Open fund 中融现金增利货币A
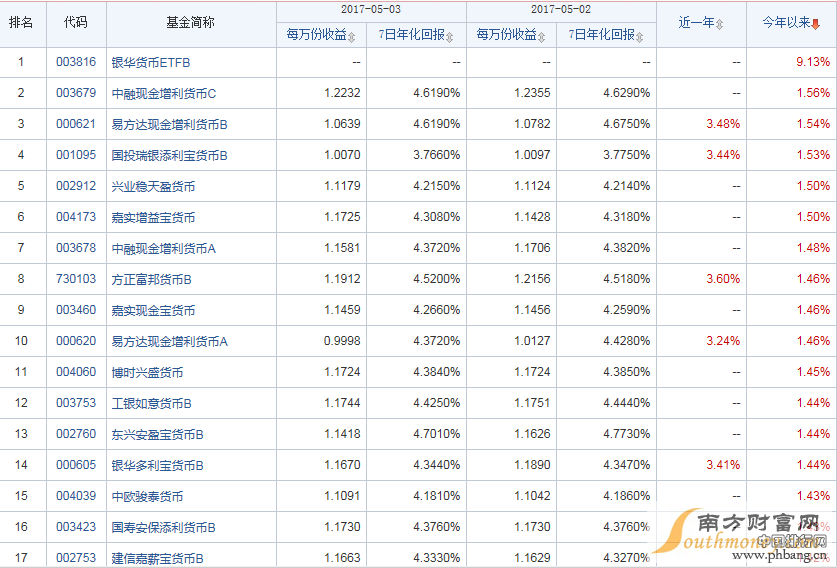This screenshot has height=568, width=837. click(164, 248)
